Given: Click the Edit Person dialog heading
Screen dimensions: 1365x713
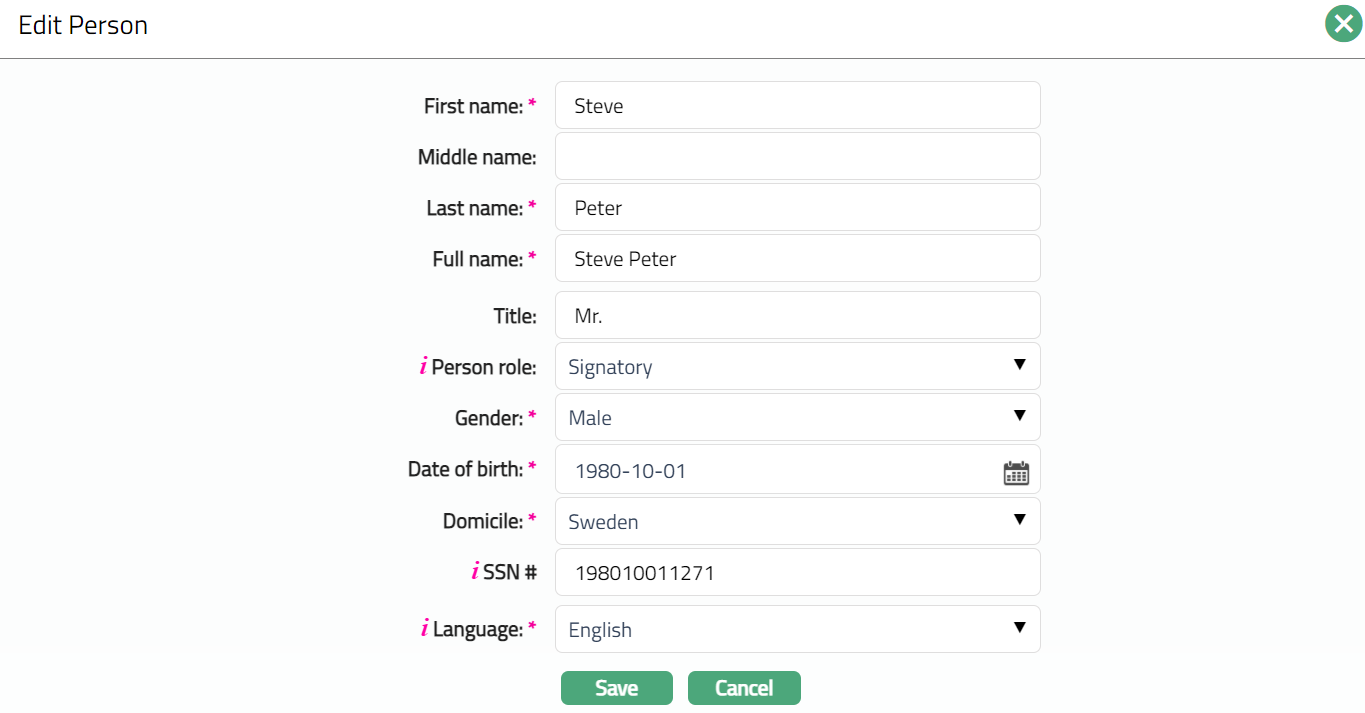Looking at the screenshot, I should tap(83, 25).
